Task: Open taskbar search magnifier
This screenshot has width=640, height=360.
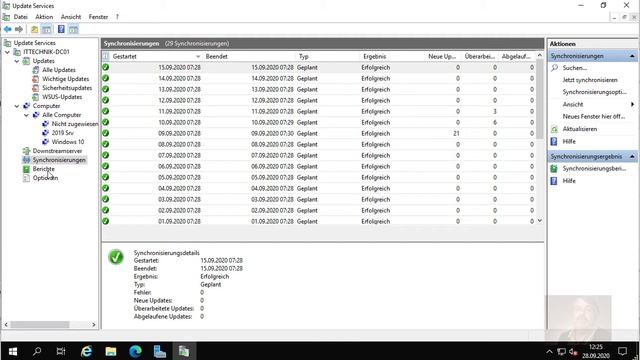Action: click(x=37, y=351)
